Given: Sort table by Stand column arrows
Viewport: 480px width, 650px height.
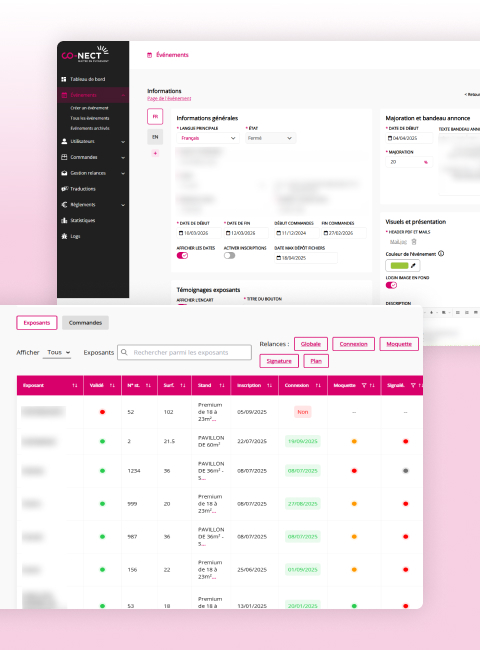Looking at the screenshot, I should tap(222, 386).
